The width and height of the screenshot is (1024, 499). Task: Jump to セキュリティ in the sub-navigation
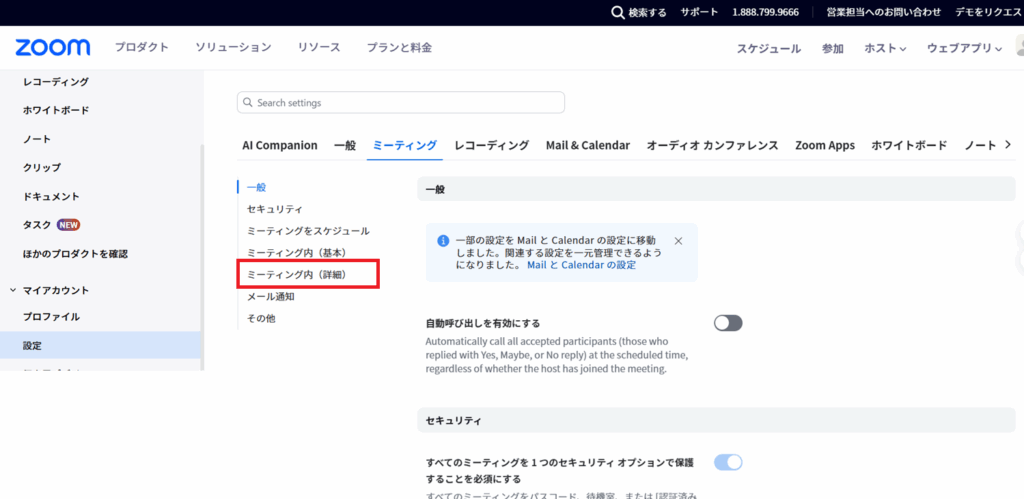(274, 209)
